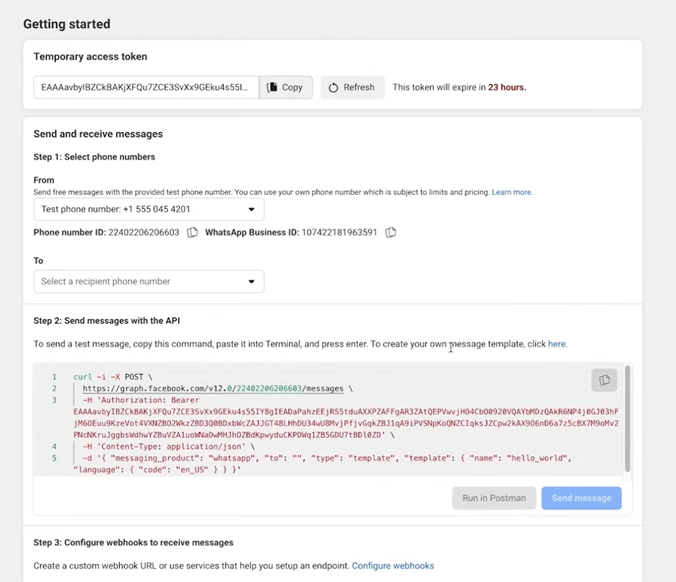676x582 pixels.
Task: Copy the curl command with code-block icon
Action: 604,380
